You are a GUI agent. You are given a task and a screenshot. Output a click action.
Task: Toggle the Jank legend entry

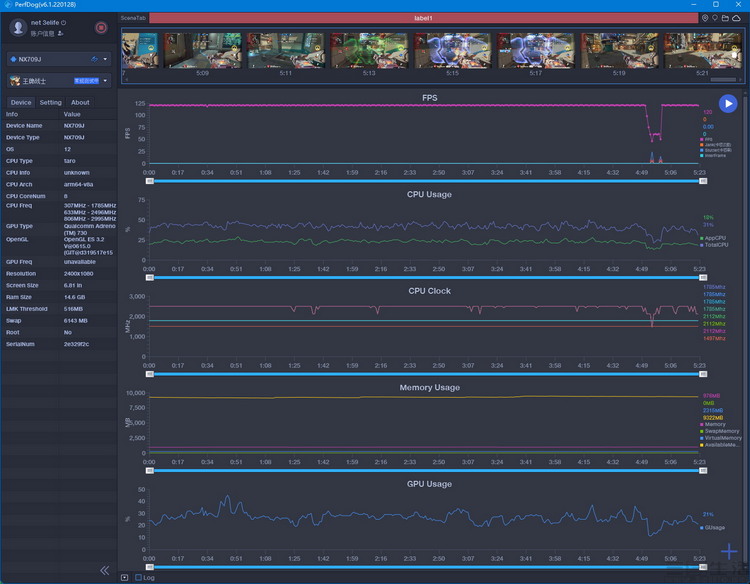coord(716,144)
